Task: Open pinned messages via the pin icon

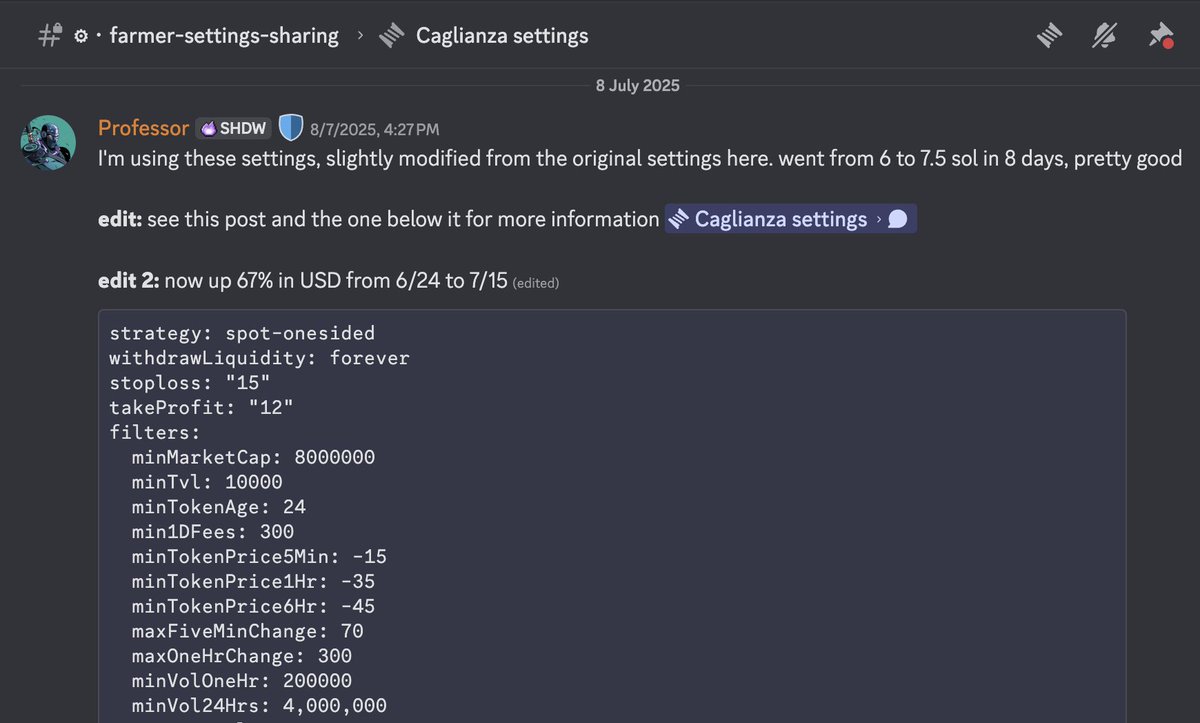Action: tap(1160, 36)
